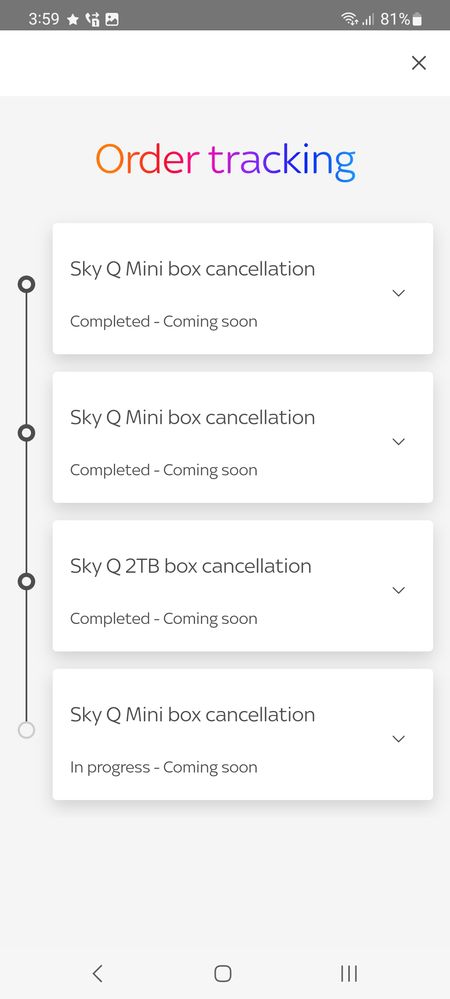The image size is (450, 999).
Task: Tap the Order tracking heading
Action: tap(225, 161)
